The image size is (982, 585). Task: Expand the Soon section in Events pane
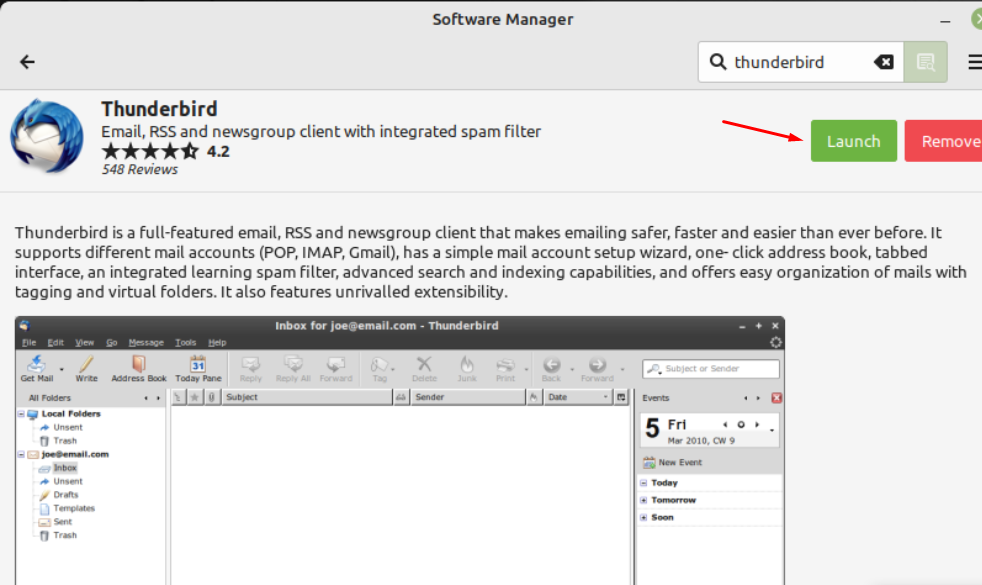643,517
